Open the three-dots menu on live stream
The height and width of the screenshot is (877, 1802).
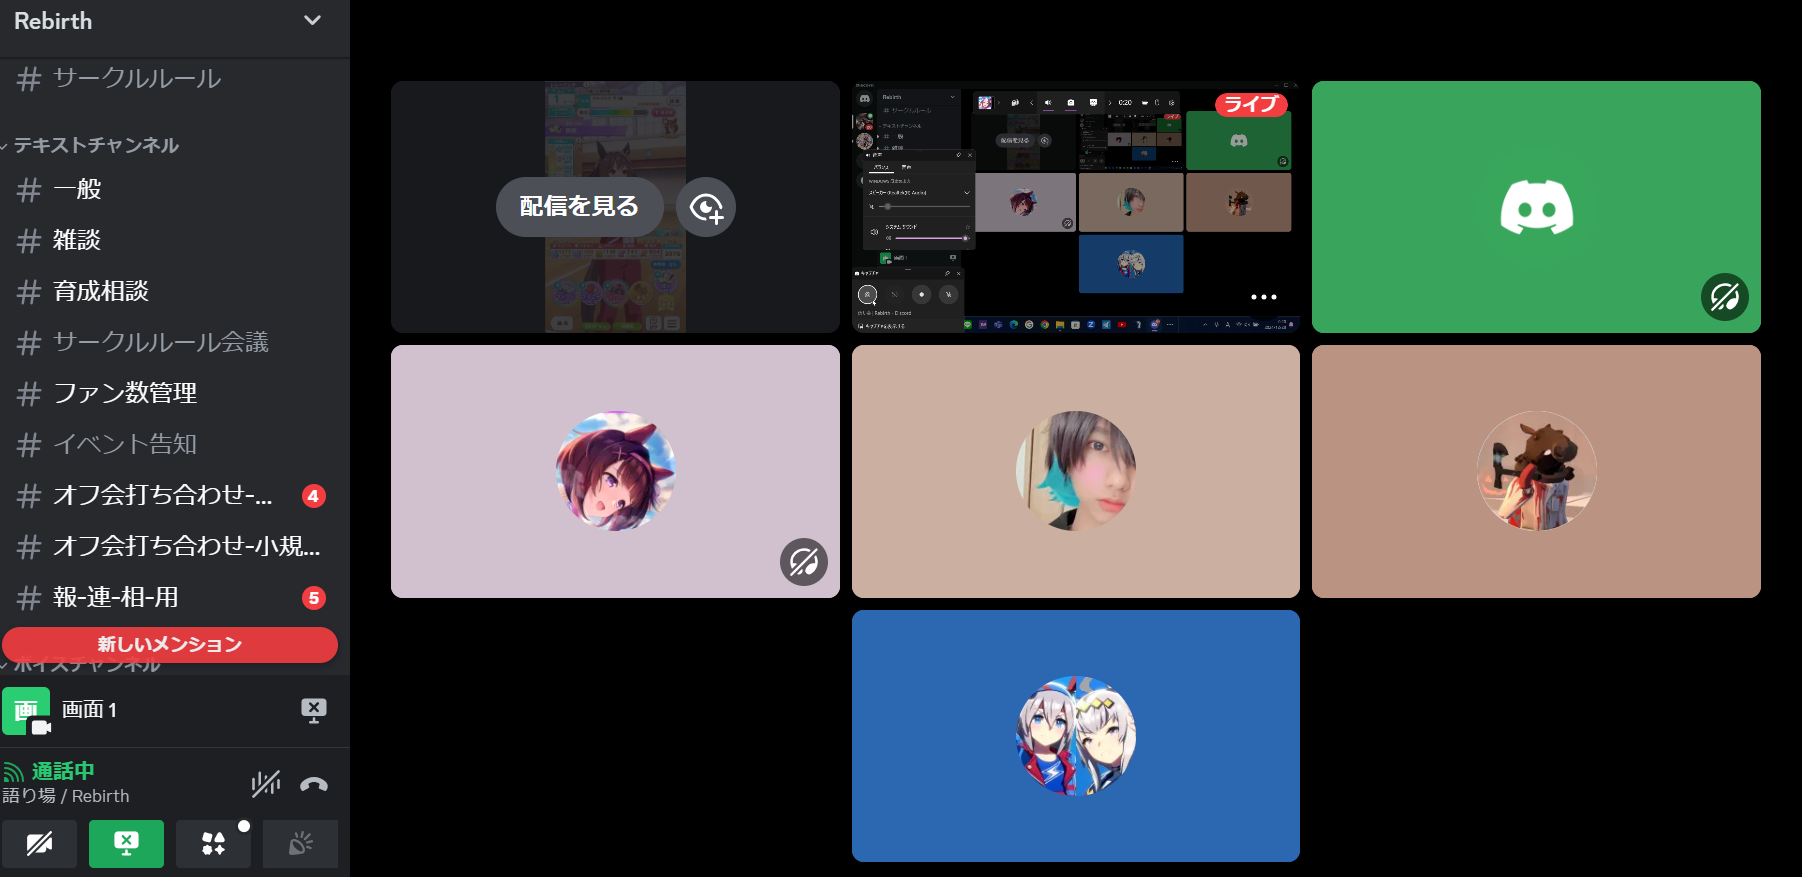pyautogui.click(x=1263, y=297)
